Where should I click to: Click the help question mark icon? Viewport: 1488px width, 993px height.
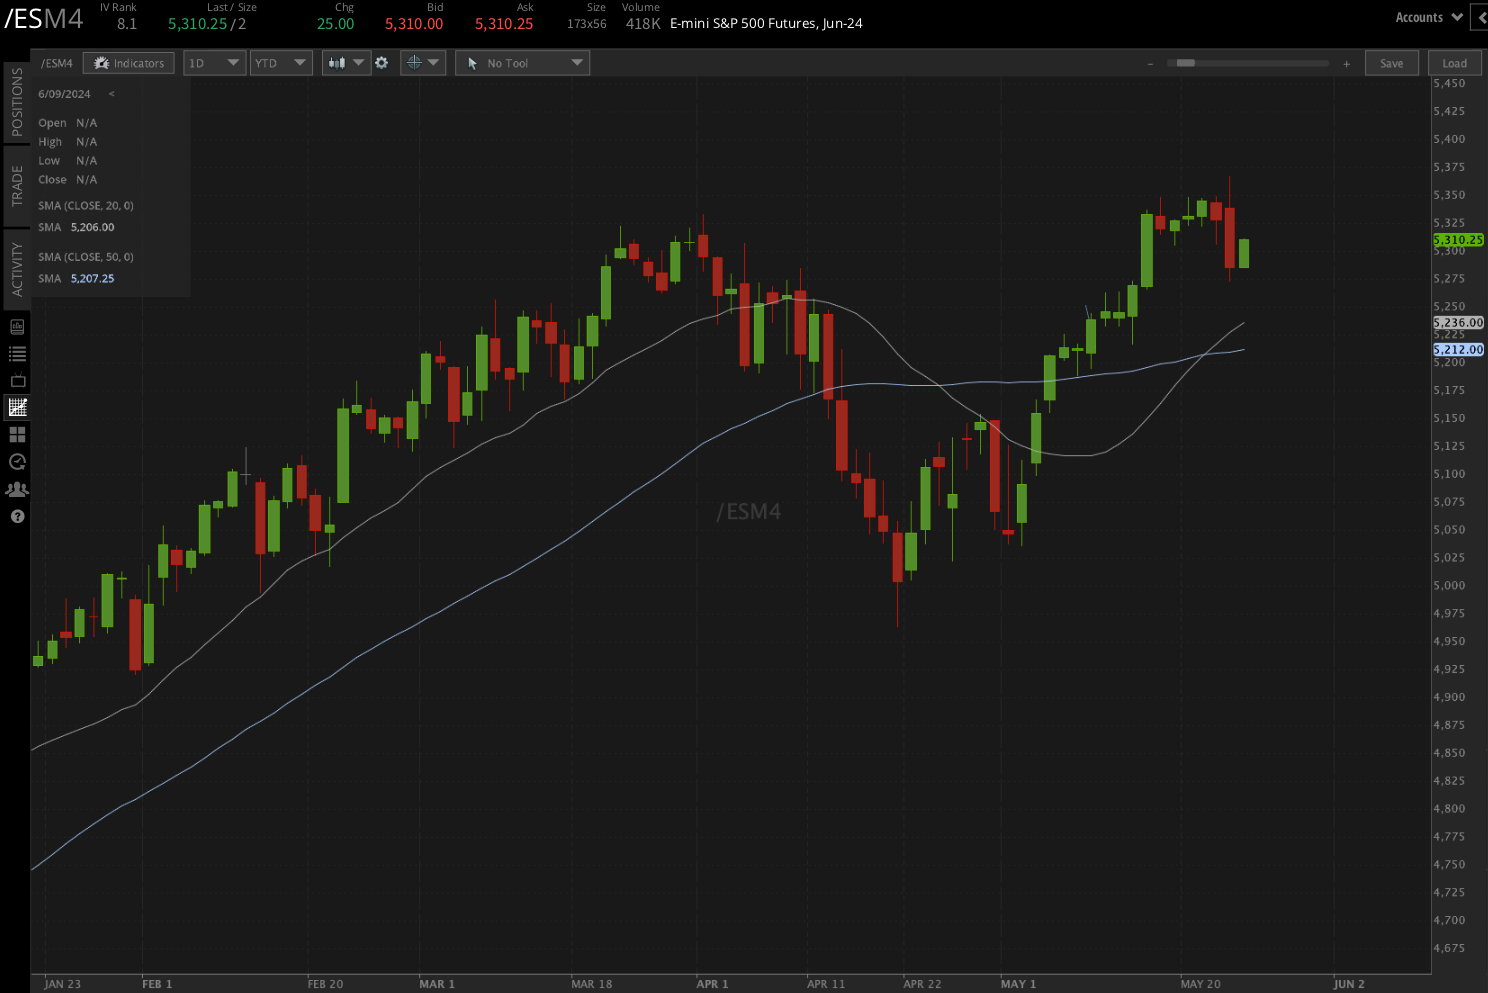pyautogui.click(x=17, y=517)
